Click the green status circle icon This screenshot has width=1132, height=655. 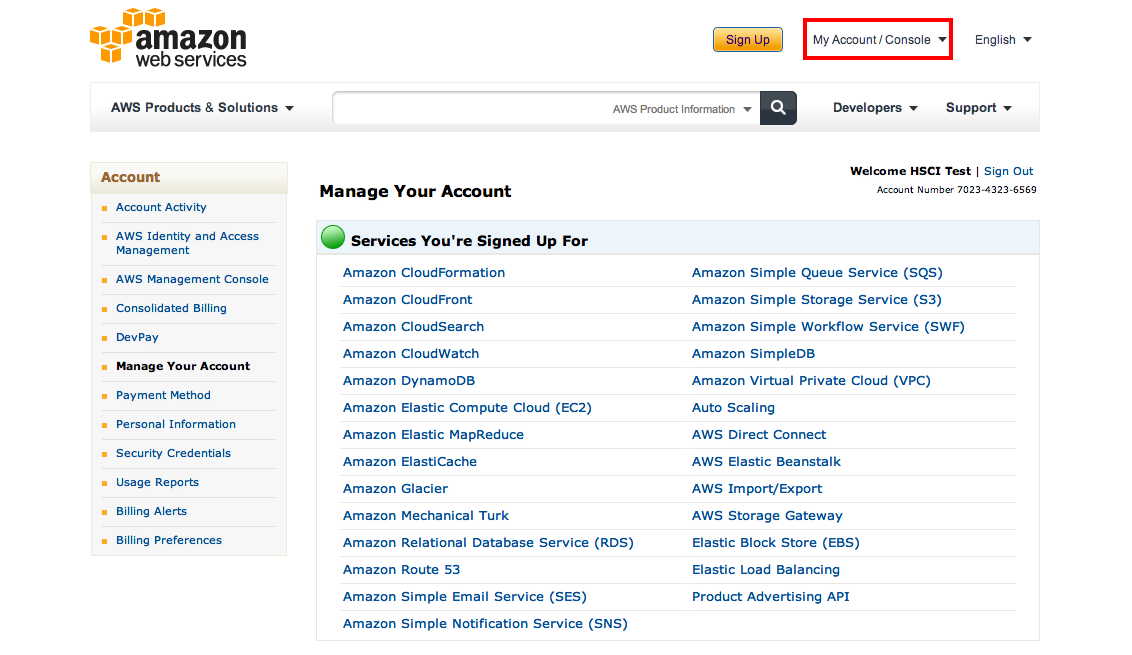333,237
